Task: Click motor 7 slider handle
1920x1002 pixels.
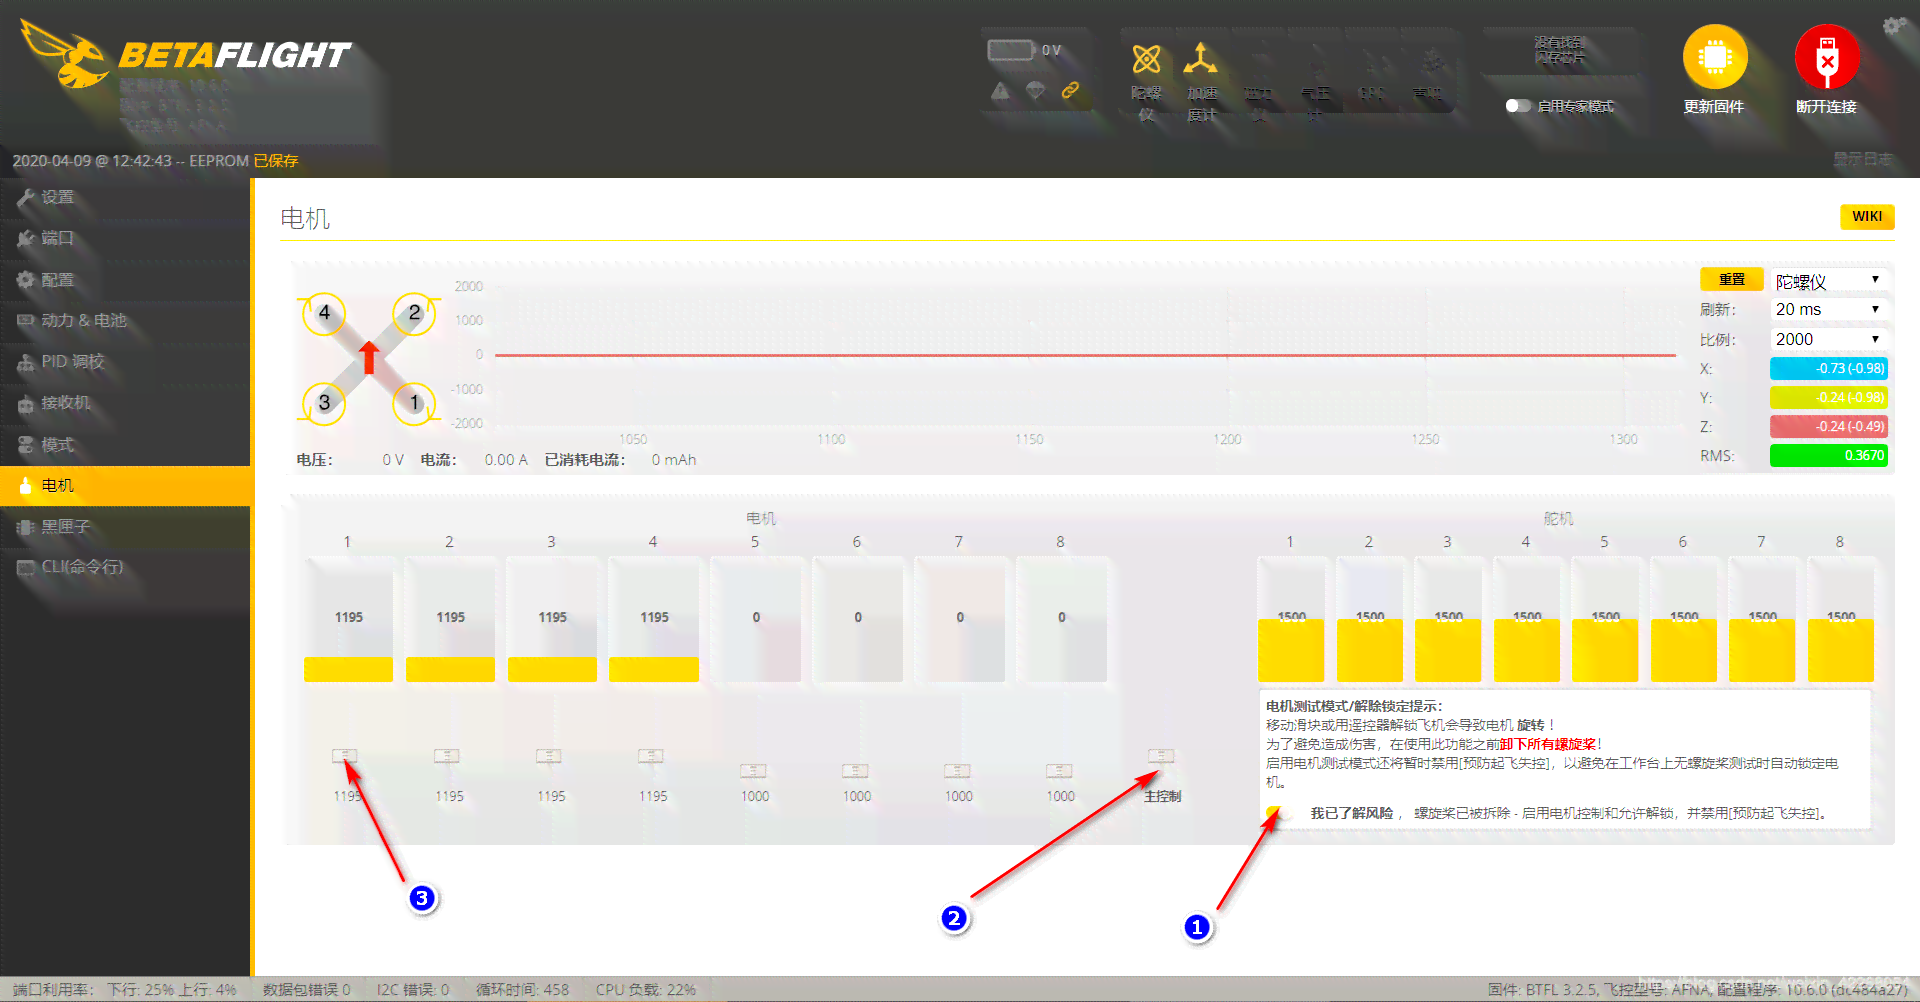Action: pos(957,771)
